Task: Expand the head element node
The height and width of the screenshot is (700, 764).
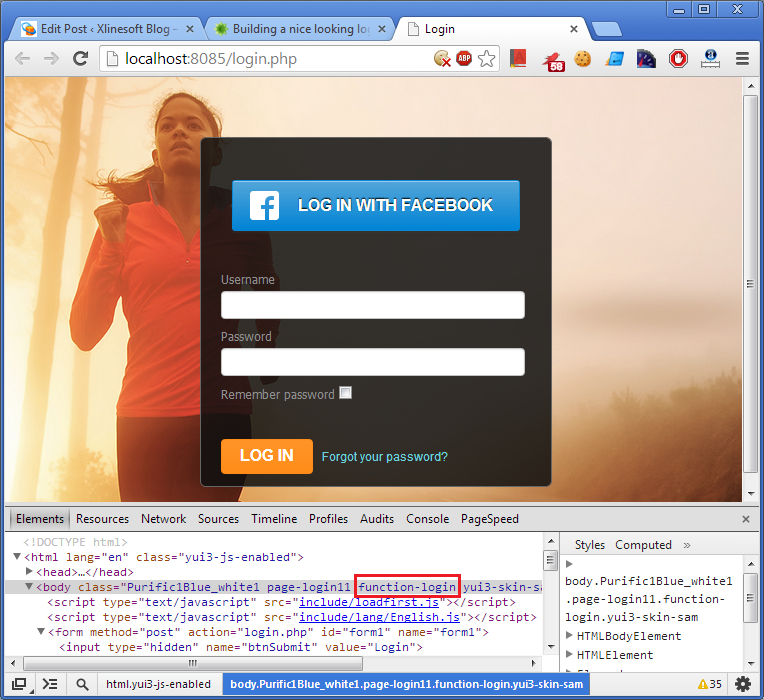Action: coord(29,571)
